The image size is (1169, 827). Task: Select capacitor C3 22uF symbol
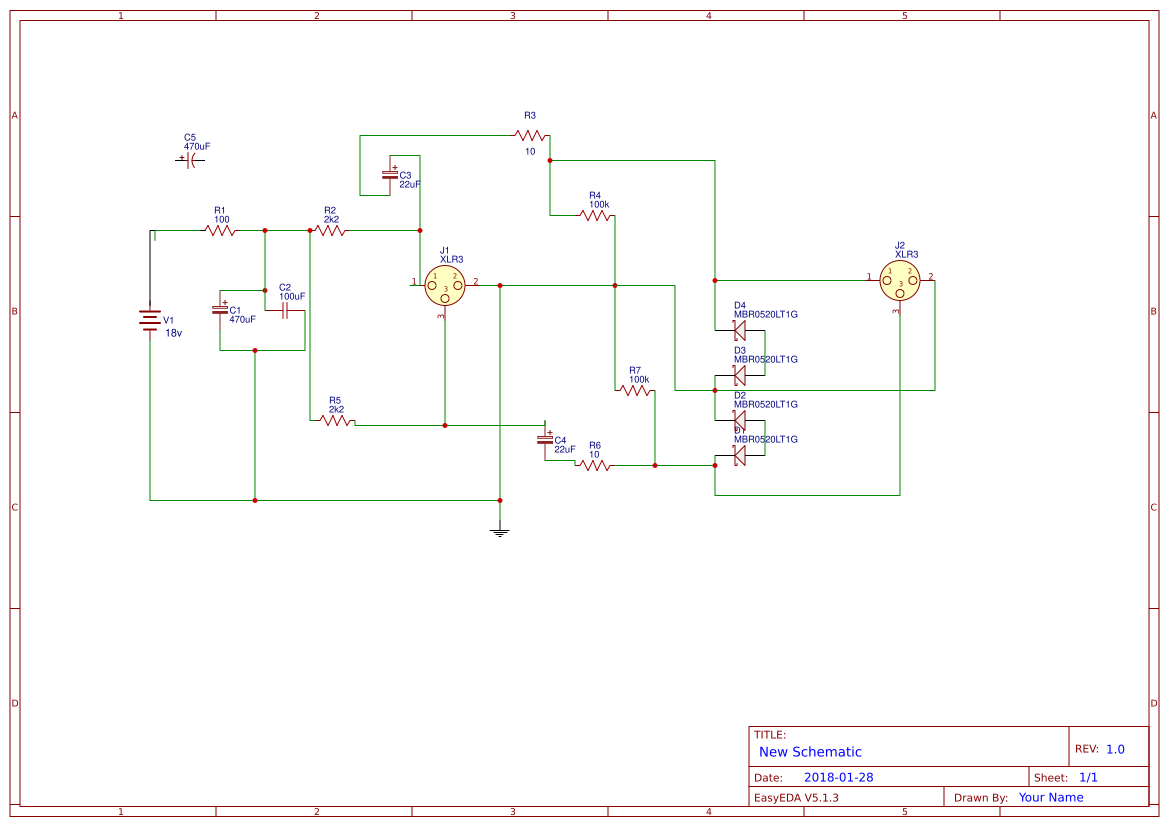(x=390, y=173)
